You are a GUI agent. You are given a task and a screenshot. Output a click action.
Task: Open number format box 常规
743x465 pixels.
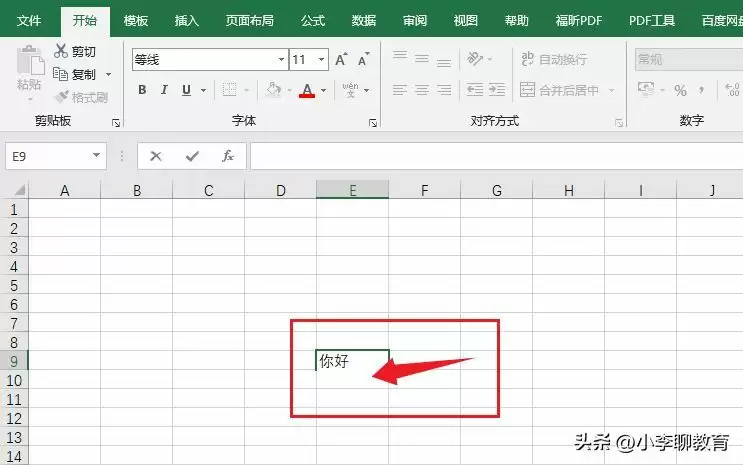pos(689,60)
